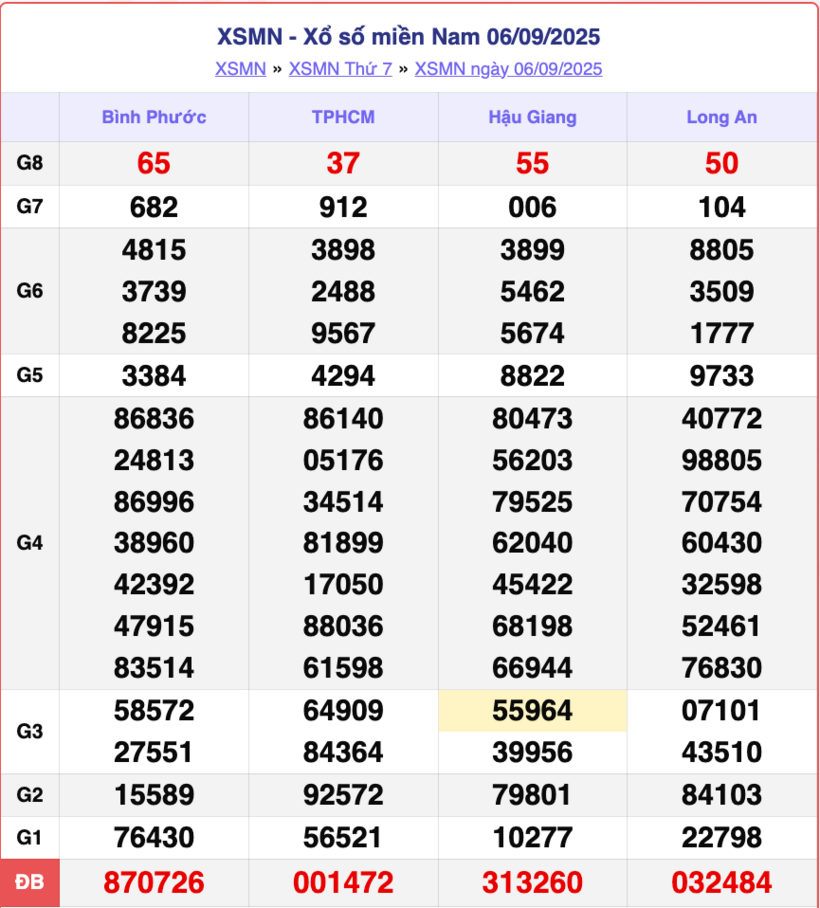Open the XSMN breadcrumb link
820x908 pixels.
240,69
